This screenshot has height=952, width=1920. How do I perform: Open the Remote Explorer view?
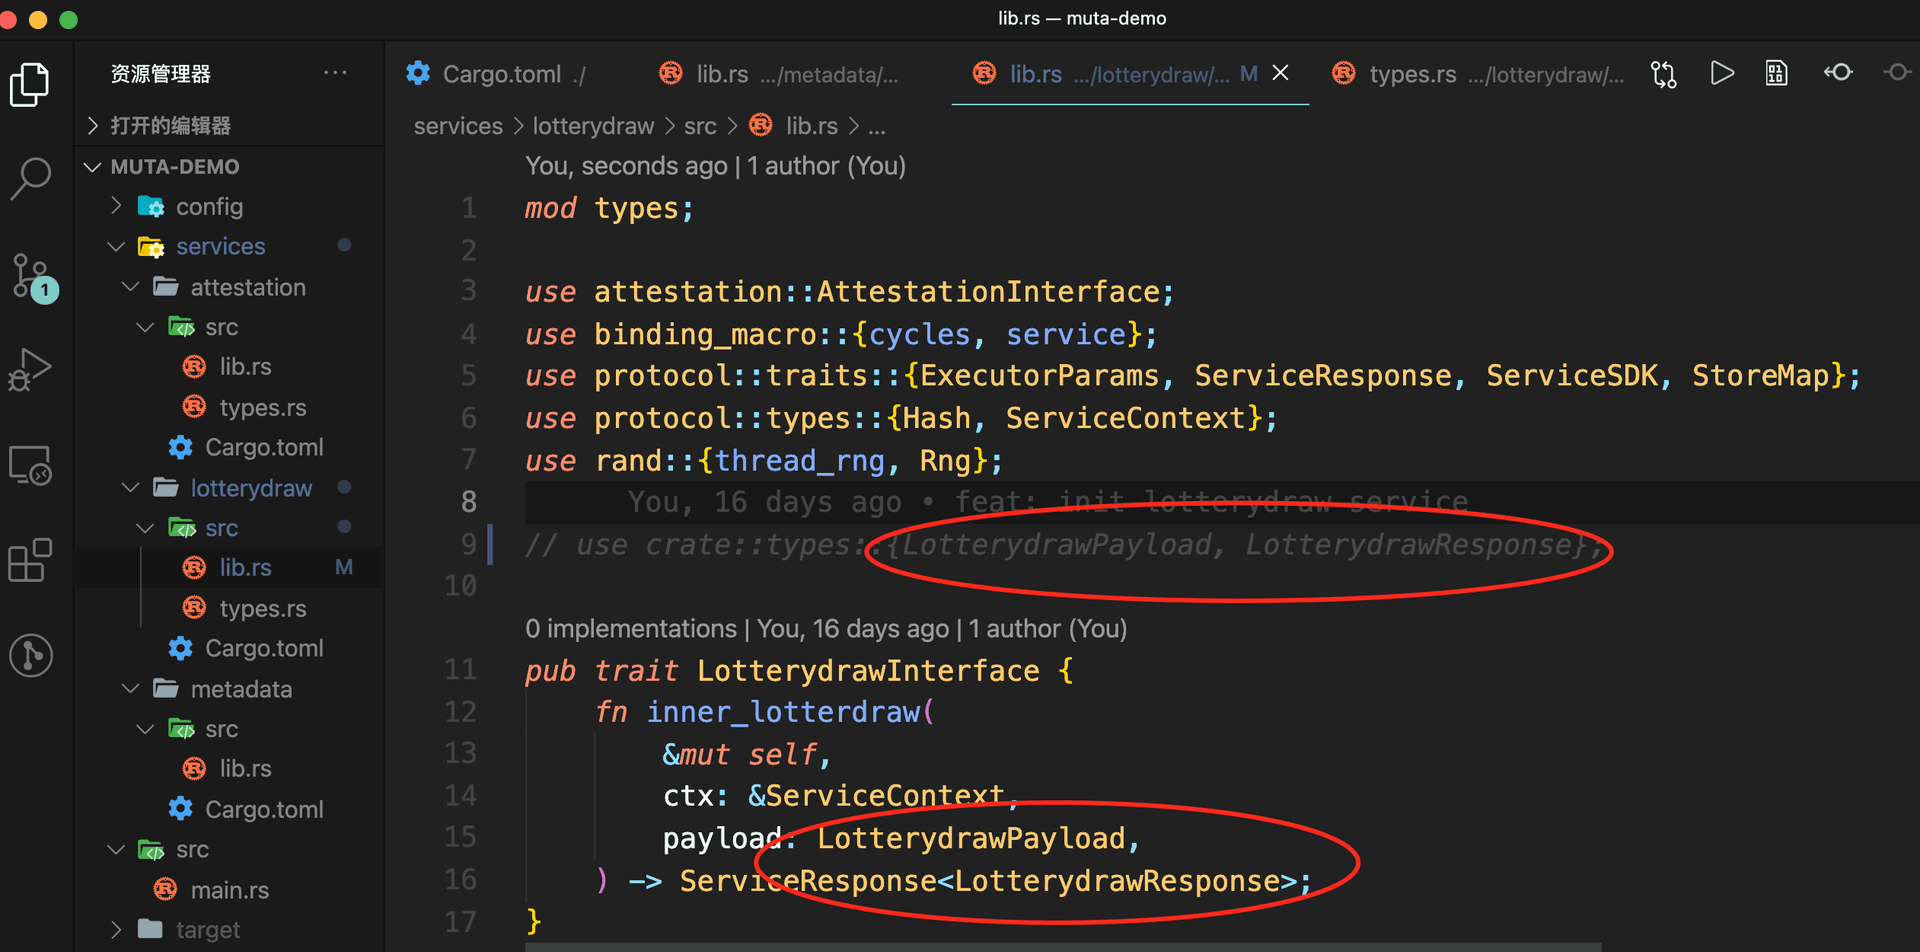pos(30,465)
